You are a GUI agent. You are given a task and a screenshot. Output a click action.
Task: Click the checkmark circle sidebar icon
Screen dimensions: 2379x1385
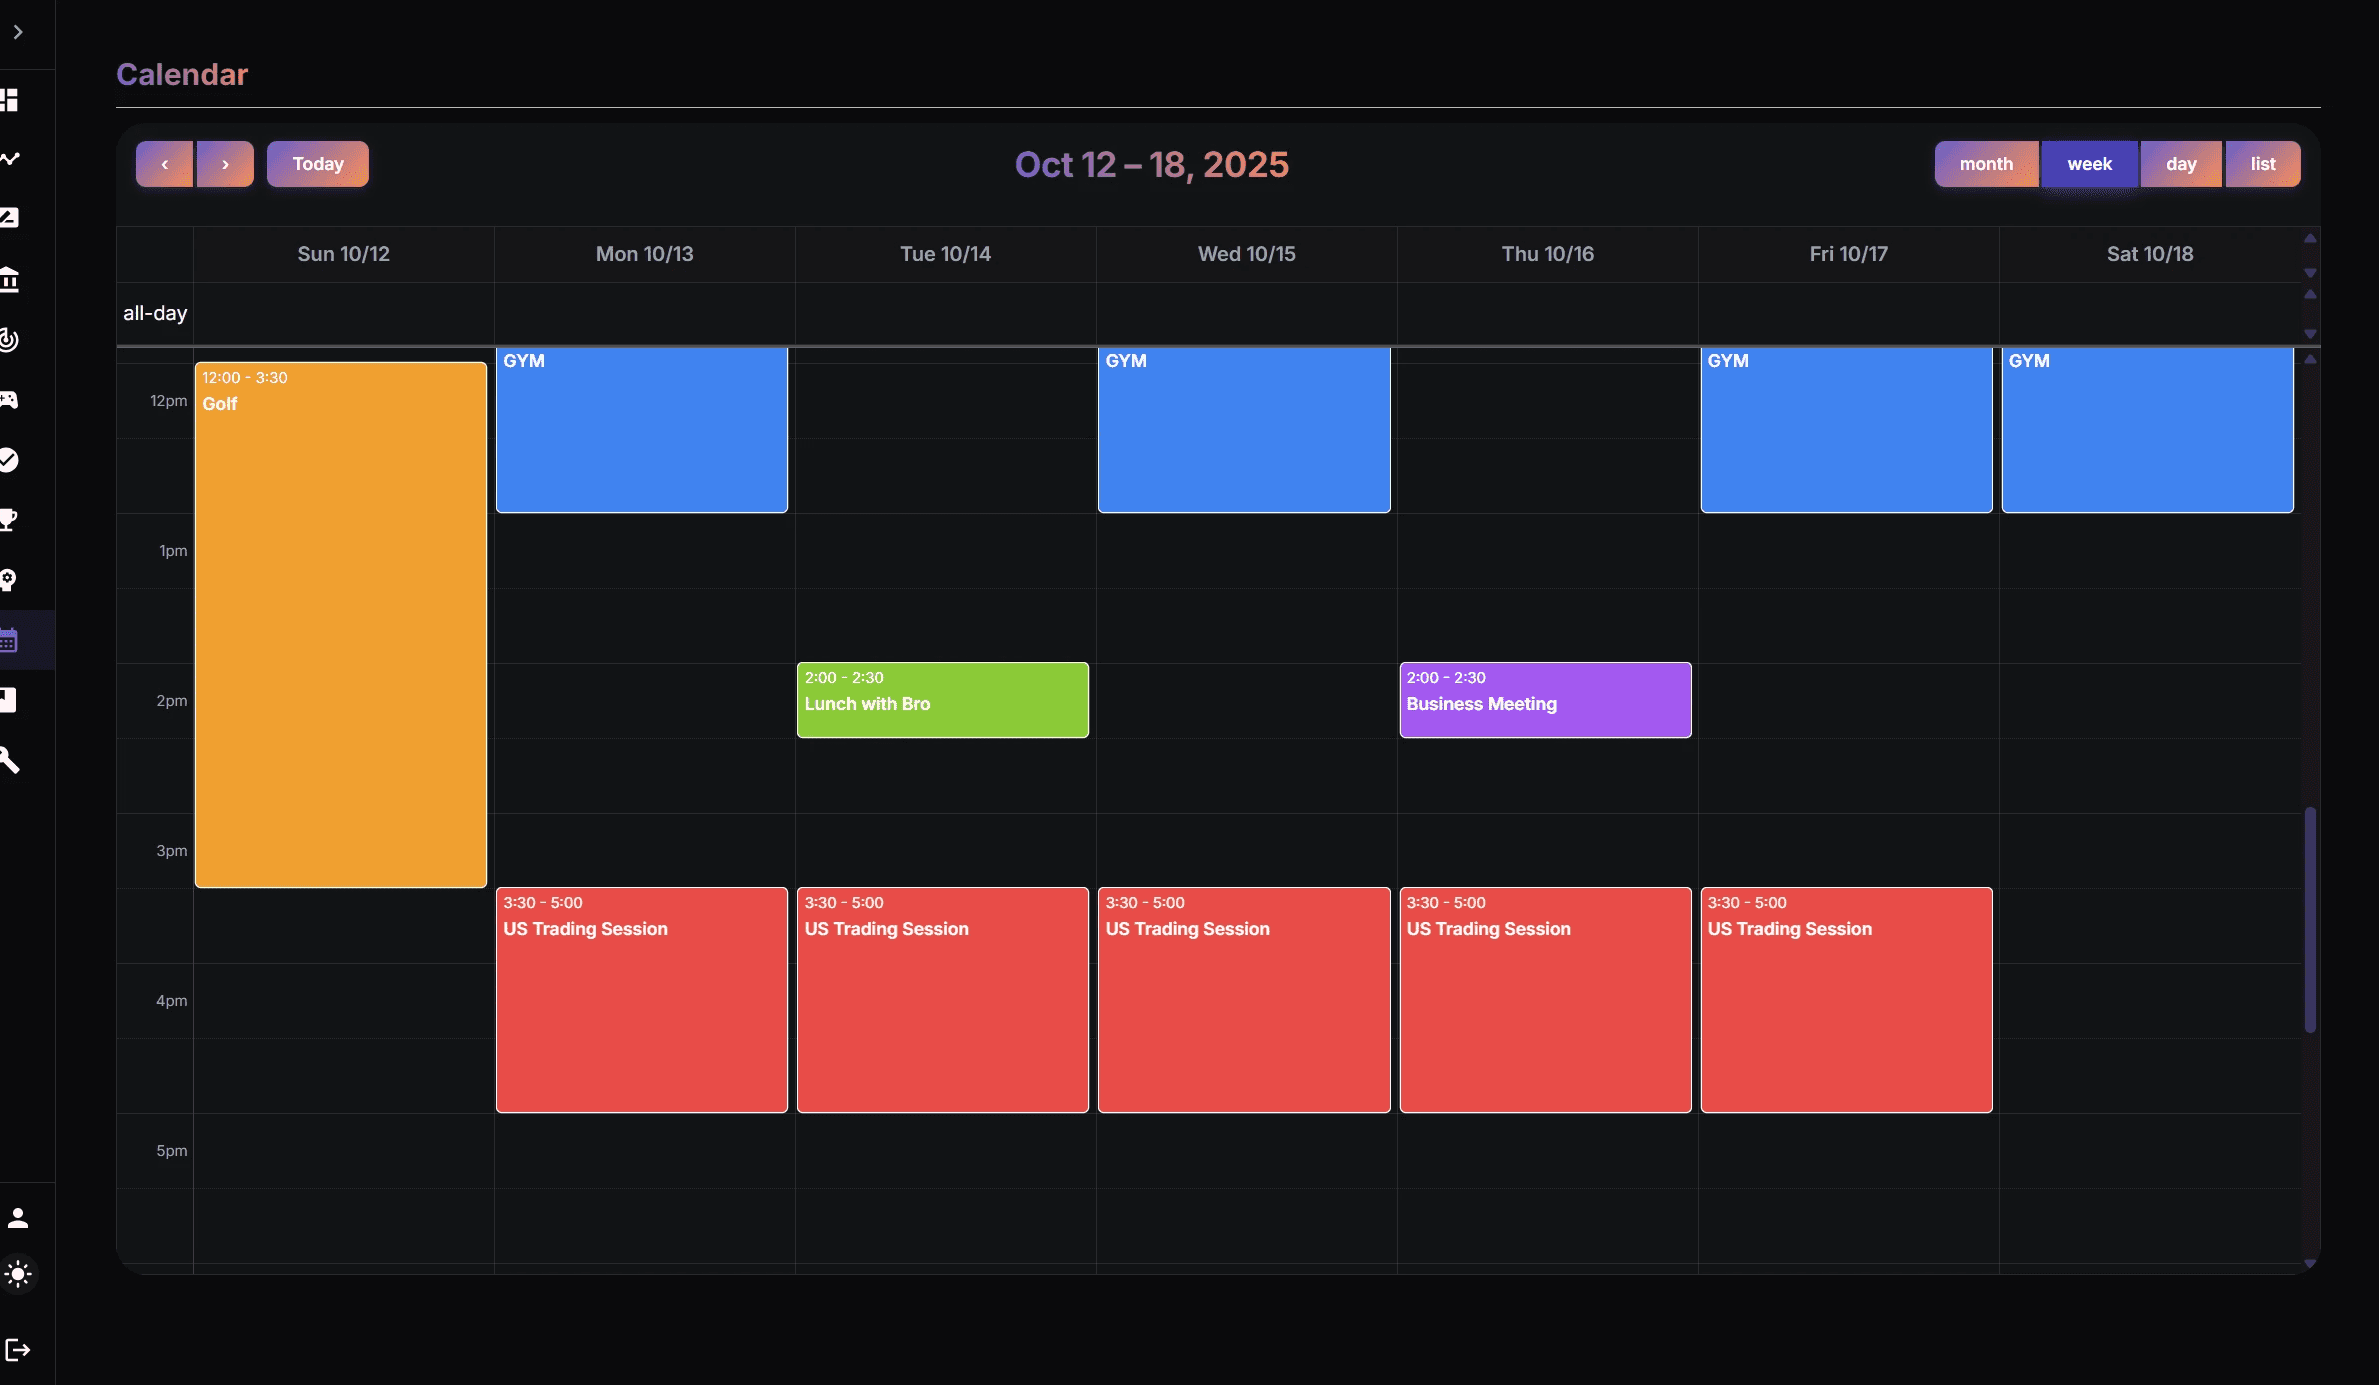point(10,460)
